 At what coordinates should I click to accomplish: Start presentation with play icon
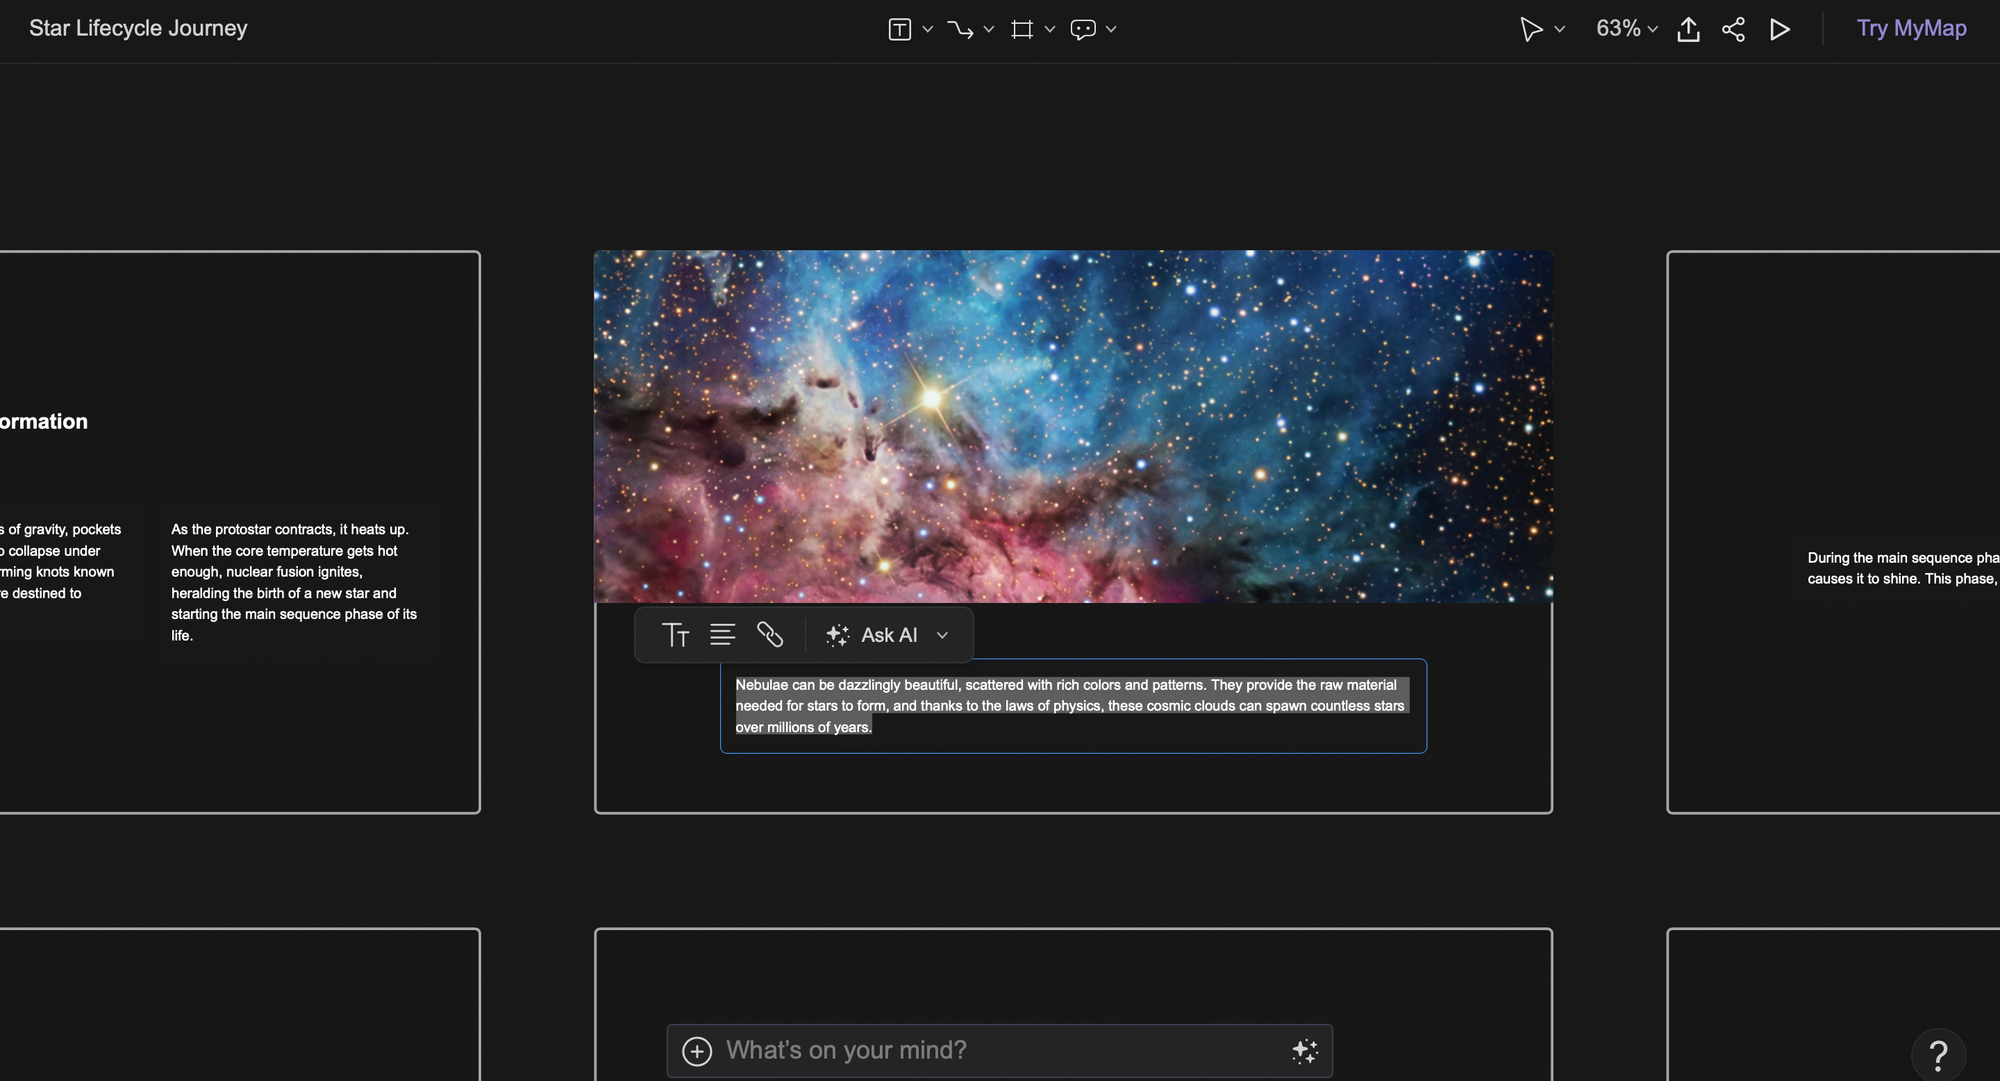tap(1779, 29)
